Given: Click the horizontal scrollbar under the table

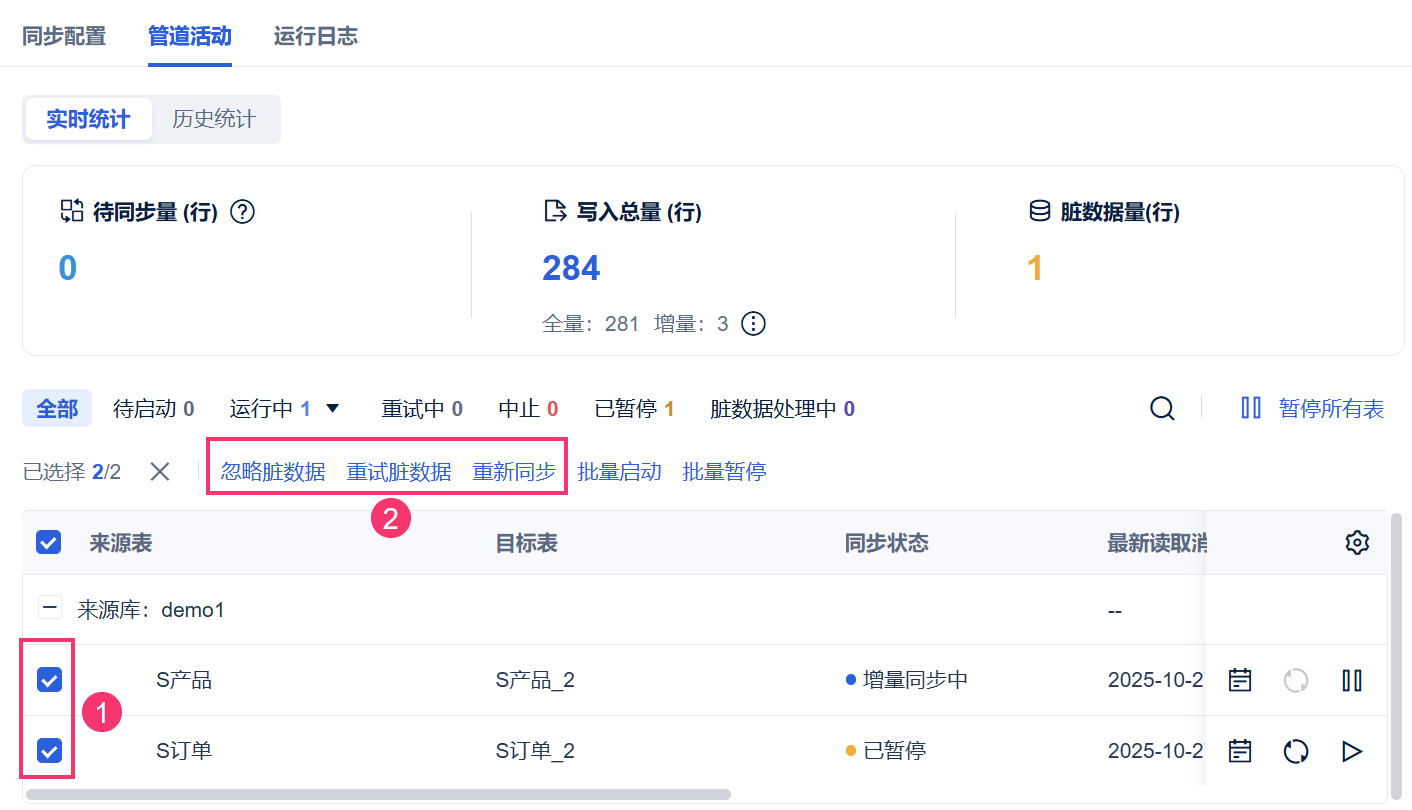Looking at the screenshot, I should pyautogui.click(x=378, y=795).
